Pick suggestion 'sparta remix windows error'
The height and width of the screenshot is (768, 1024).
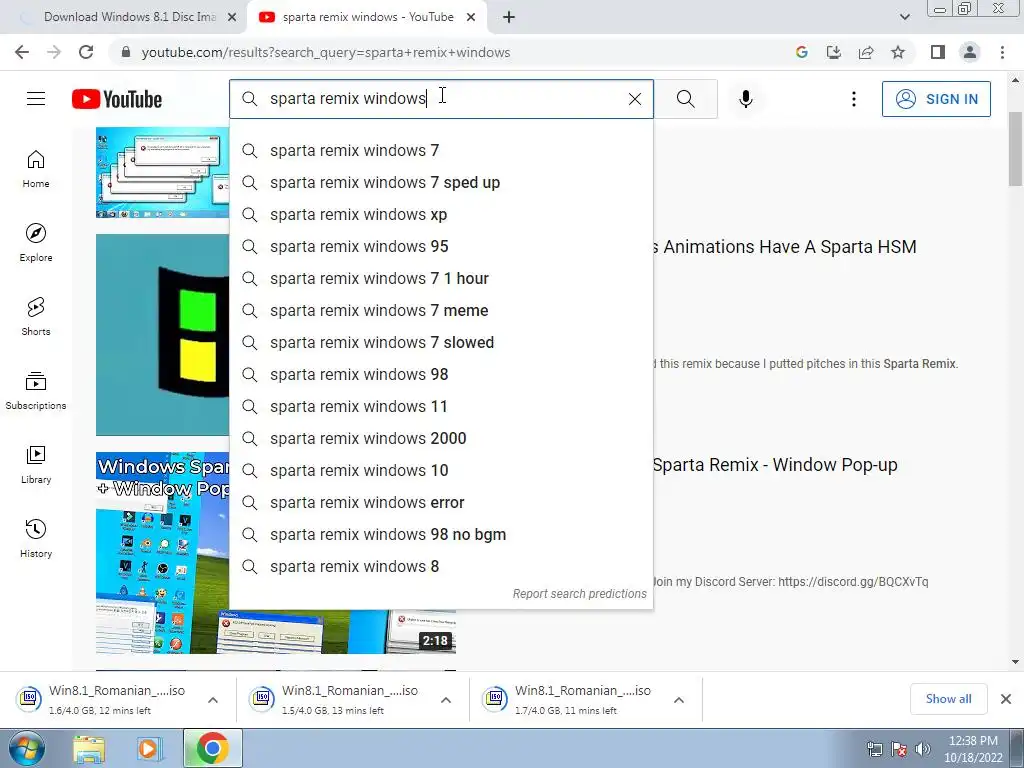[441, 502]
